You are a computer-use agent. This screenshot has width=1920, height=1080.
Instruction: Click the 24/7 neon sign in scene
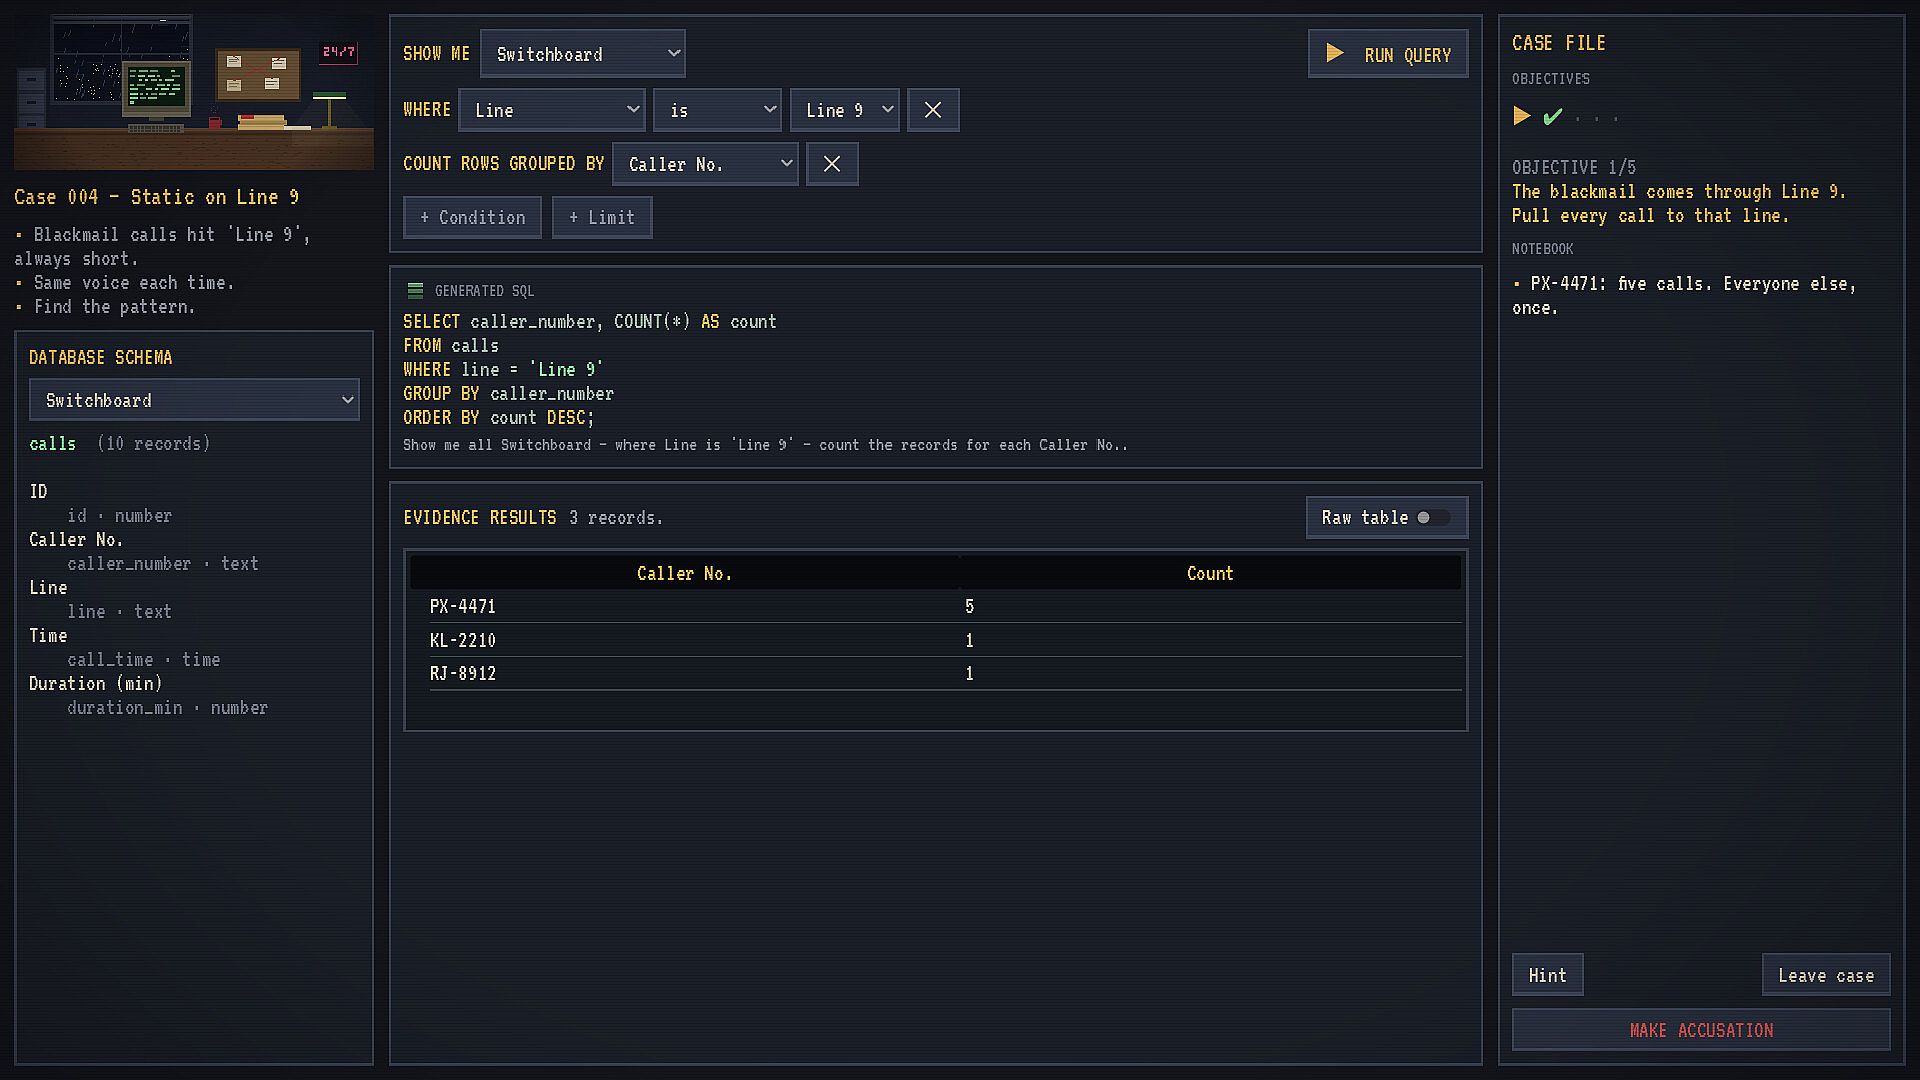coord(339,52)
